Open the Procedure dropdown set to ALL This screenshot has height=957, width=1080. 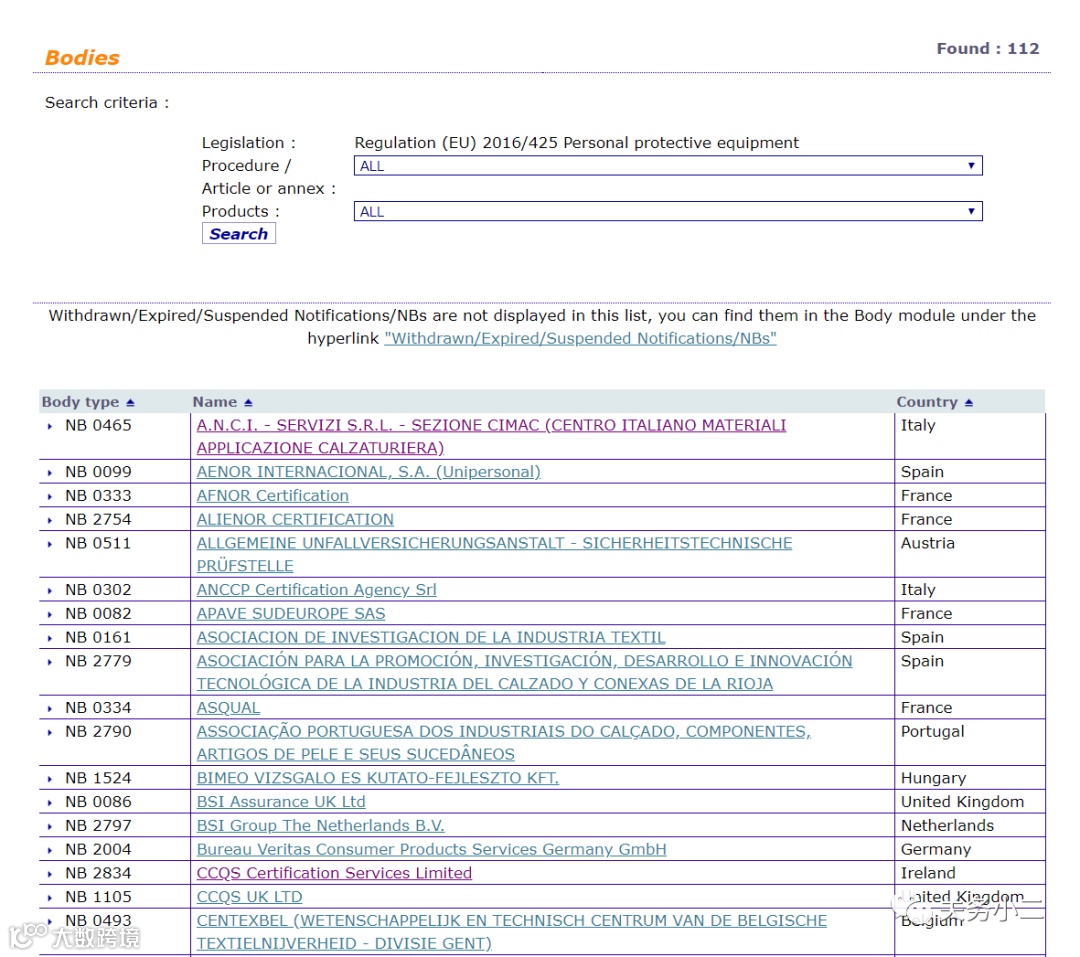tap(667, 165)
